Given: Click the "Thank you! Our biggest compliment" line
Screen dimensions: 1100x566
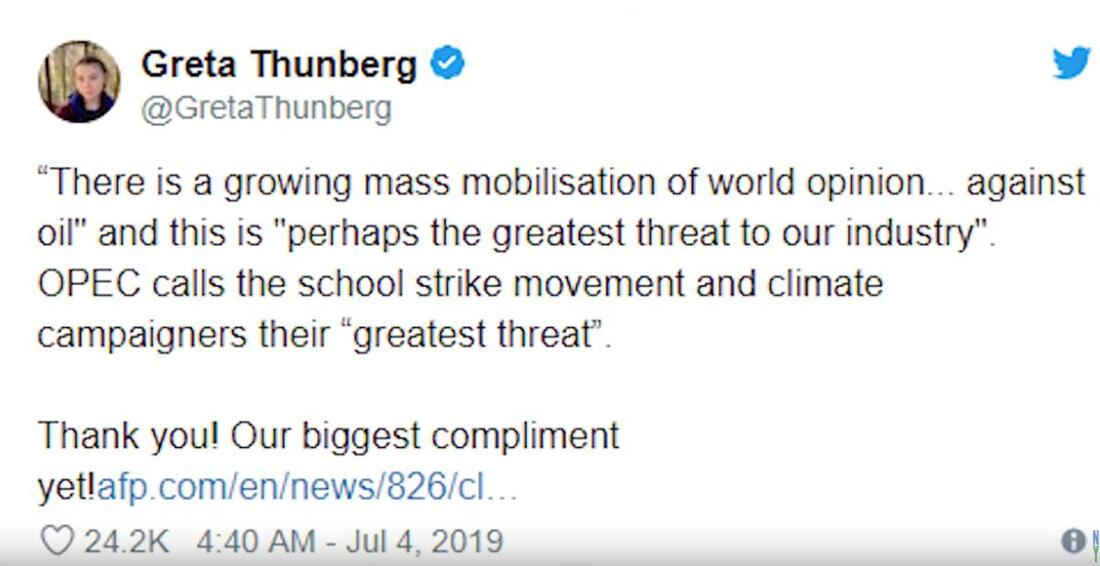Looking at the screenshot, I should point(328,437).
